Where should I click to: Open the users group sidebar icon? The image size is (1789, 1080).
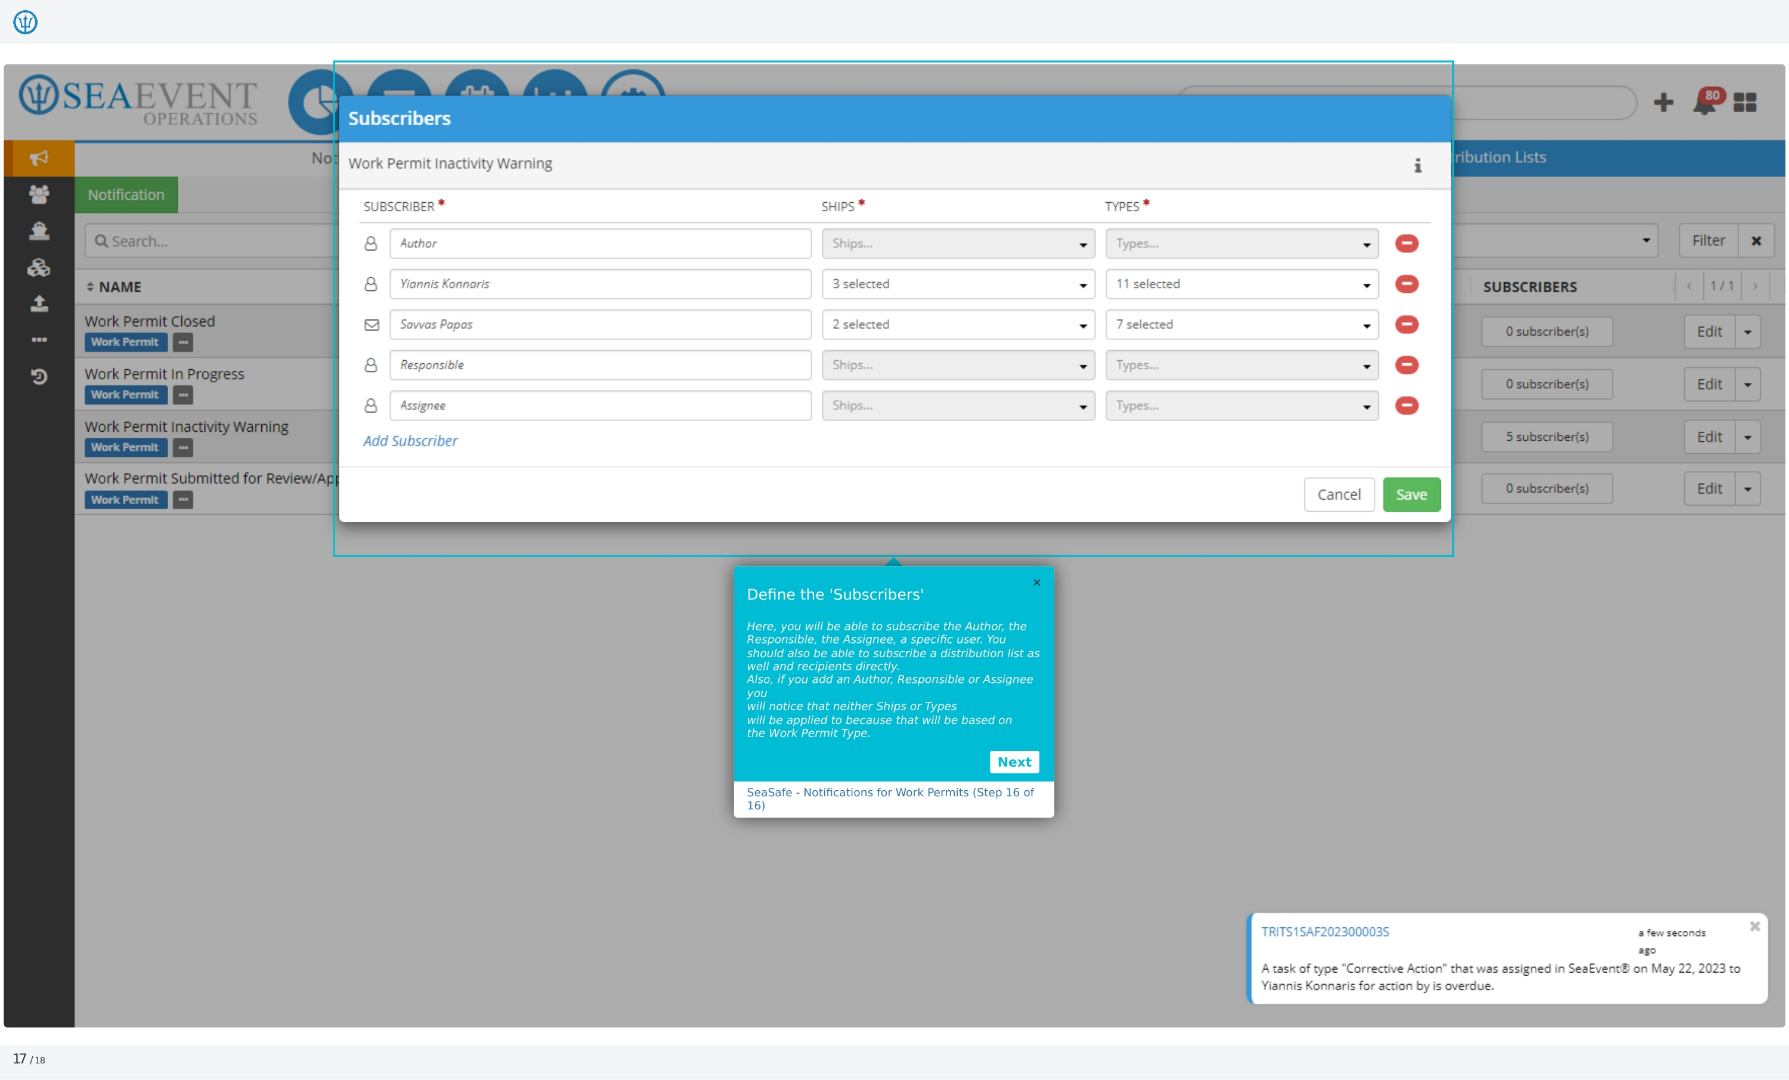(x=39, y=194)
